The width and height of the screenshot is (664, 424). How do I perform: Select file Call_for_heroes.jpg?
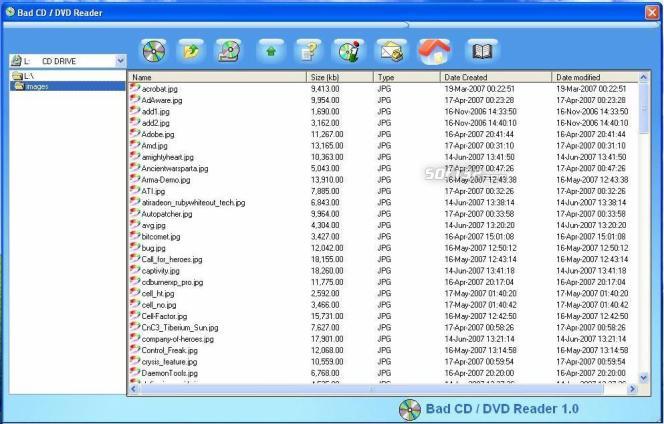(172, 260)
